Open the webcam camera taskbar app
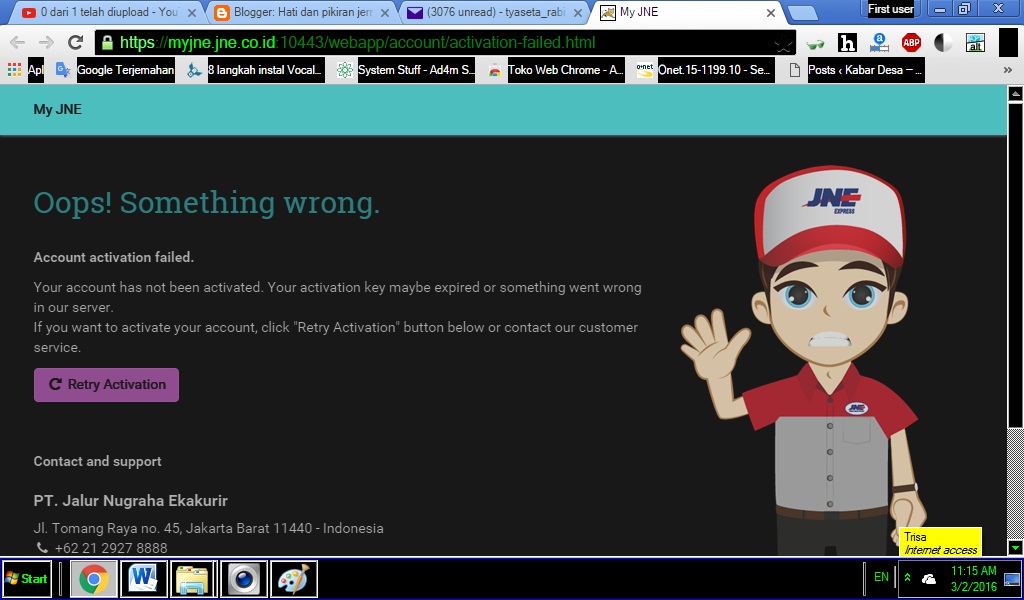Image resolution: width=1024 pixels, height=600 pixels. tap(244, 578)
